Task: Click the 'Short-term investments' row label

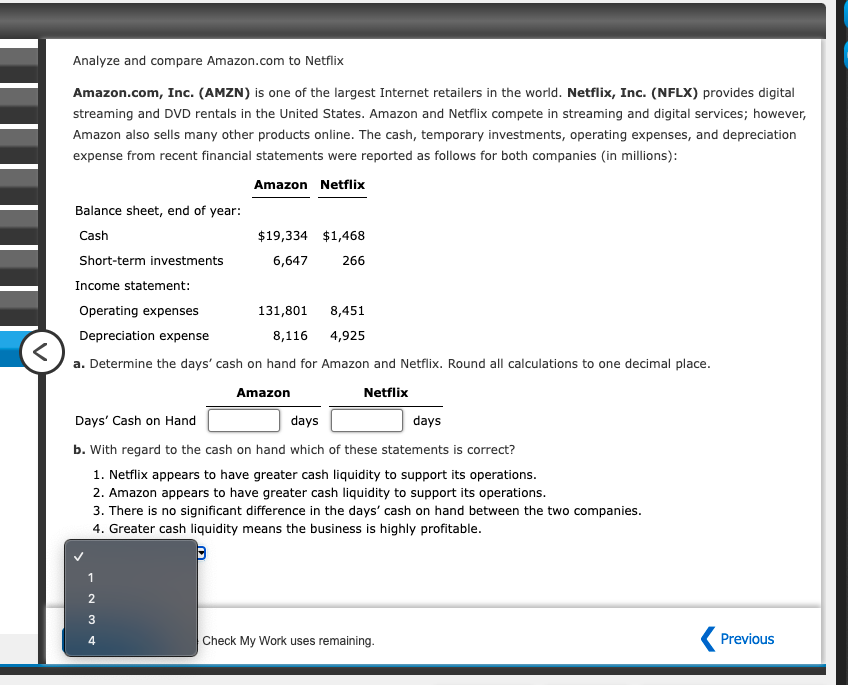Action: tap(151, 261)
